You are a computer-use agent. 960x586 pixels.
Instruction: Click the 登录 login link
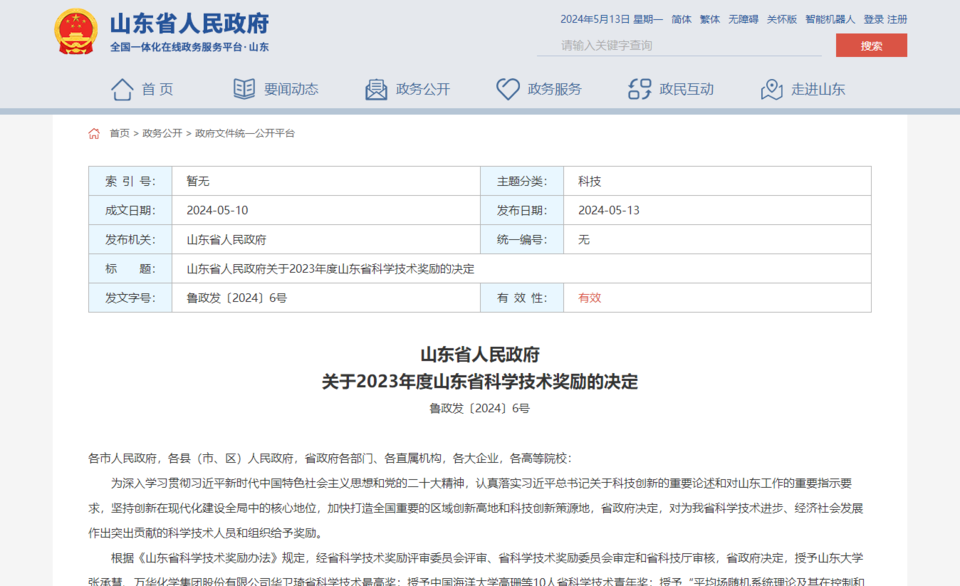pyautogui.click(x=873, y=19)
